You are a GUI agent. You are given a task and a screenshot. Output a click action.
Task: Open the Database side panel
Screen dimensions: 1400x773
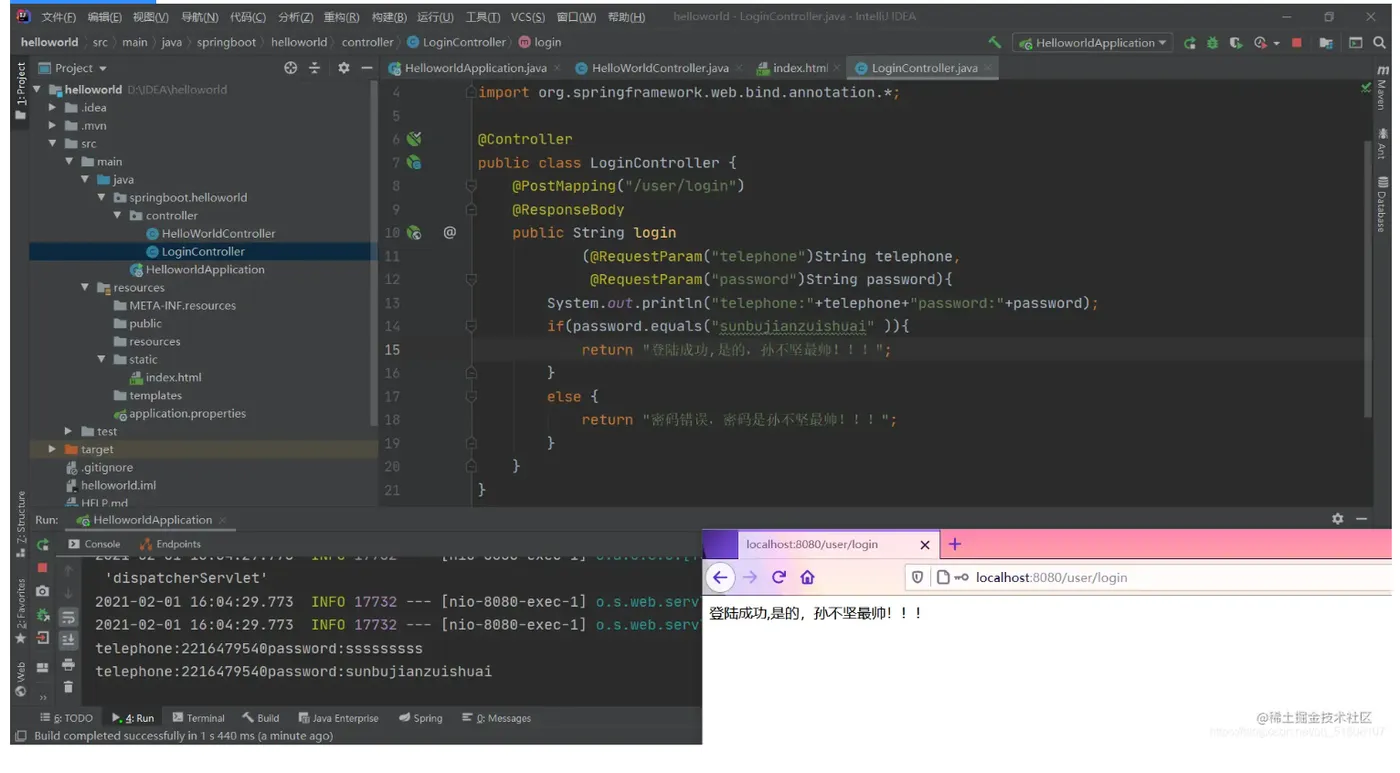point(1382,203)
